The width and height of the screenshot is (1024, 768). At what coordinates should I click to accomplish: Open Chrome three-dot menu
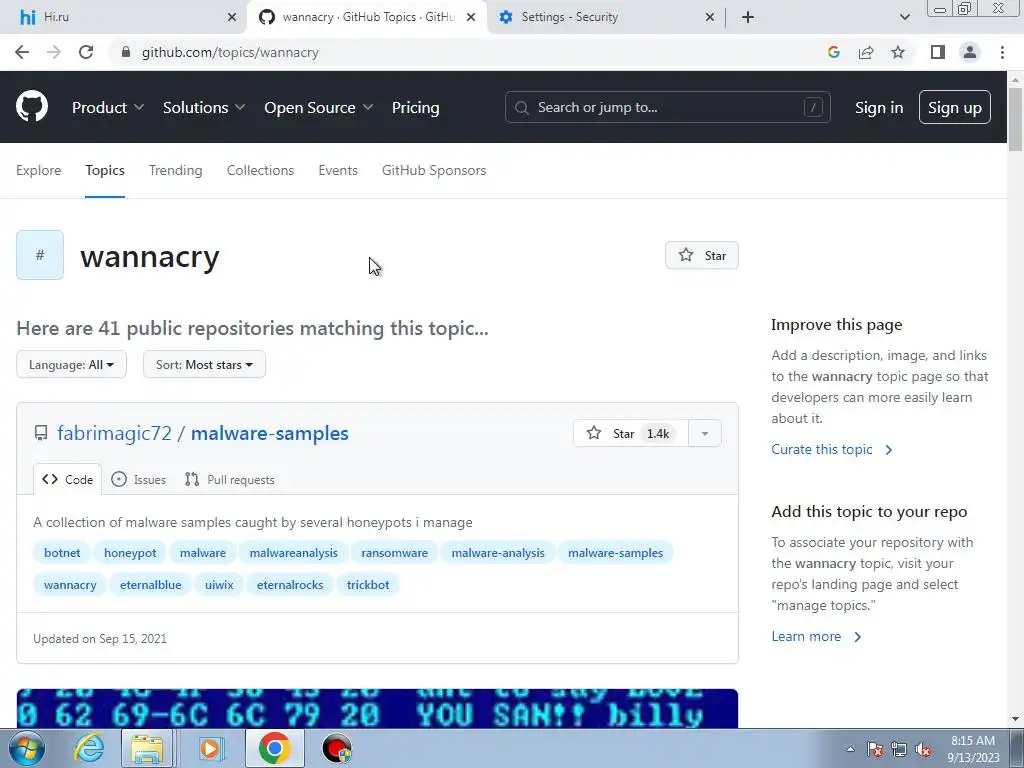click(1002, 52)
